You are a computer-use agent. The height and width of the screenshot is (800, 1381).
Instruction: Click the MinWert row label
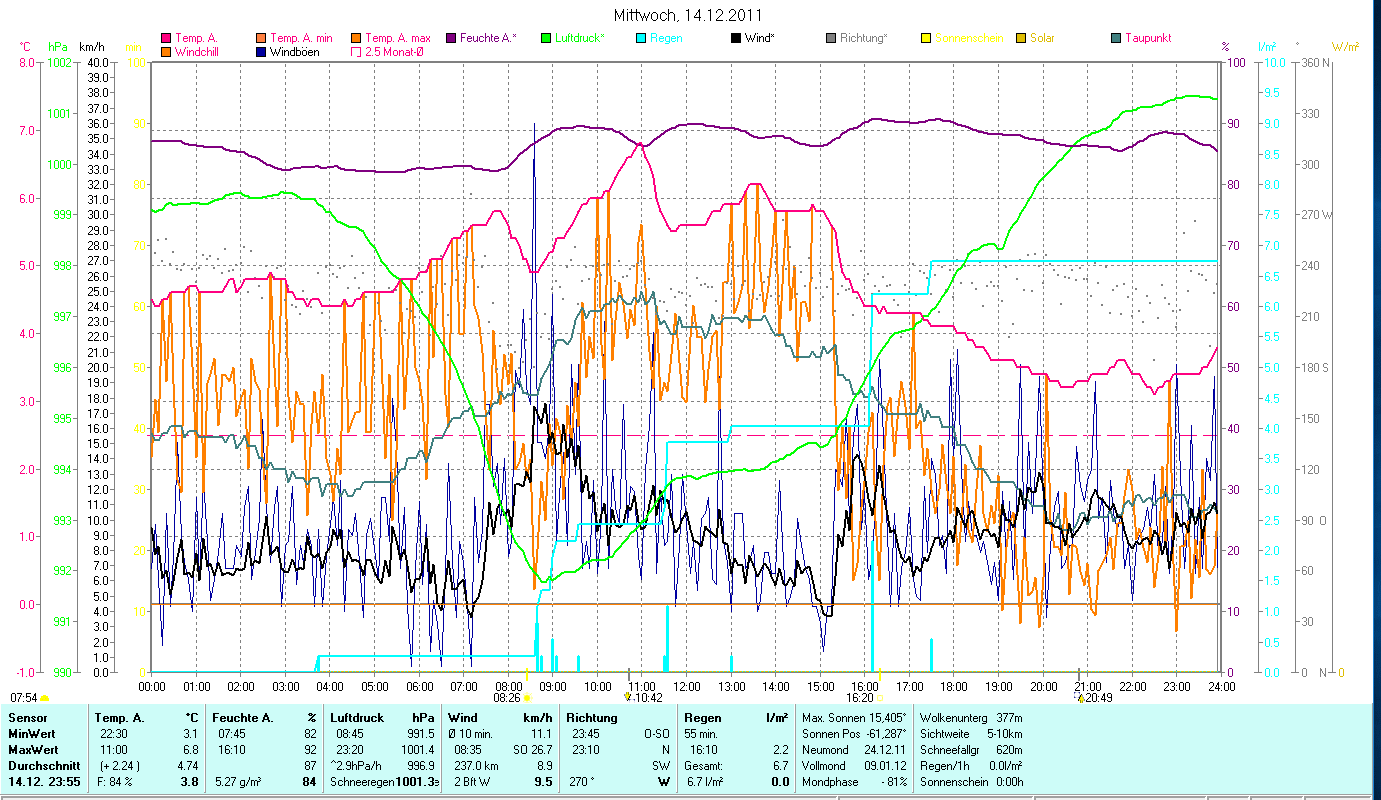click(x=31, y=734)
